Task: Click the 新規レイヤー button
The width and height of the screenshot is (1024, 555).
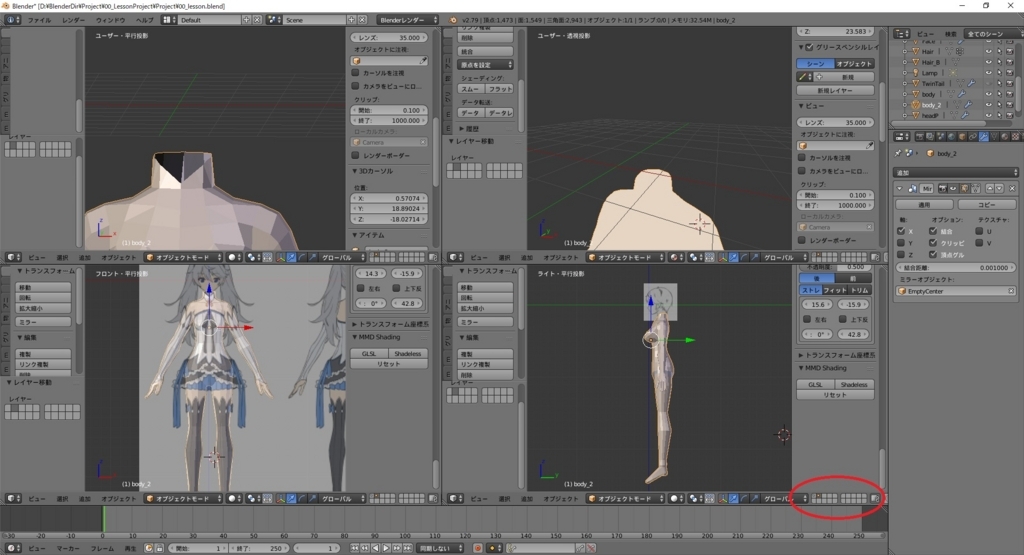Action: click(835, 91)
